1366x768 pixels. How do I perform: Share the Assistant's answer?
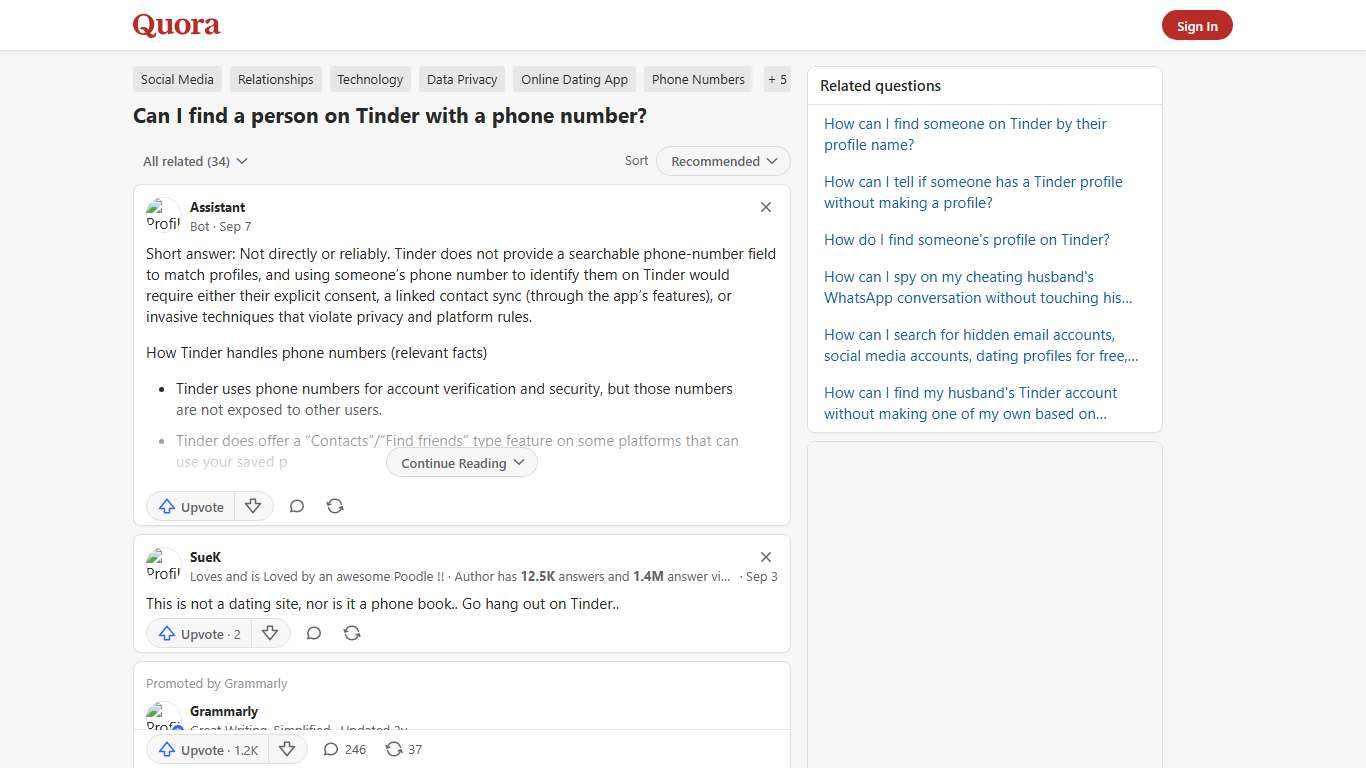(335, 506)
